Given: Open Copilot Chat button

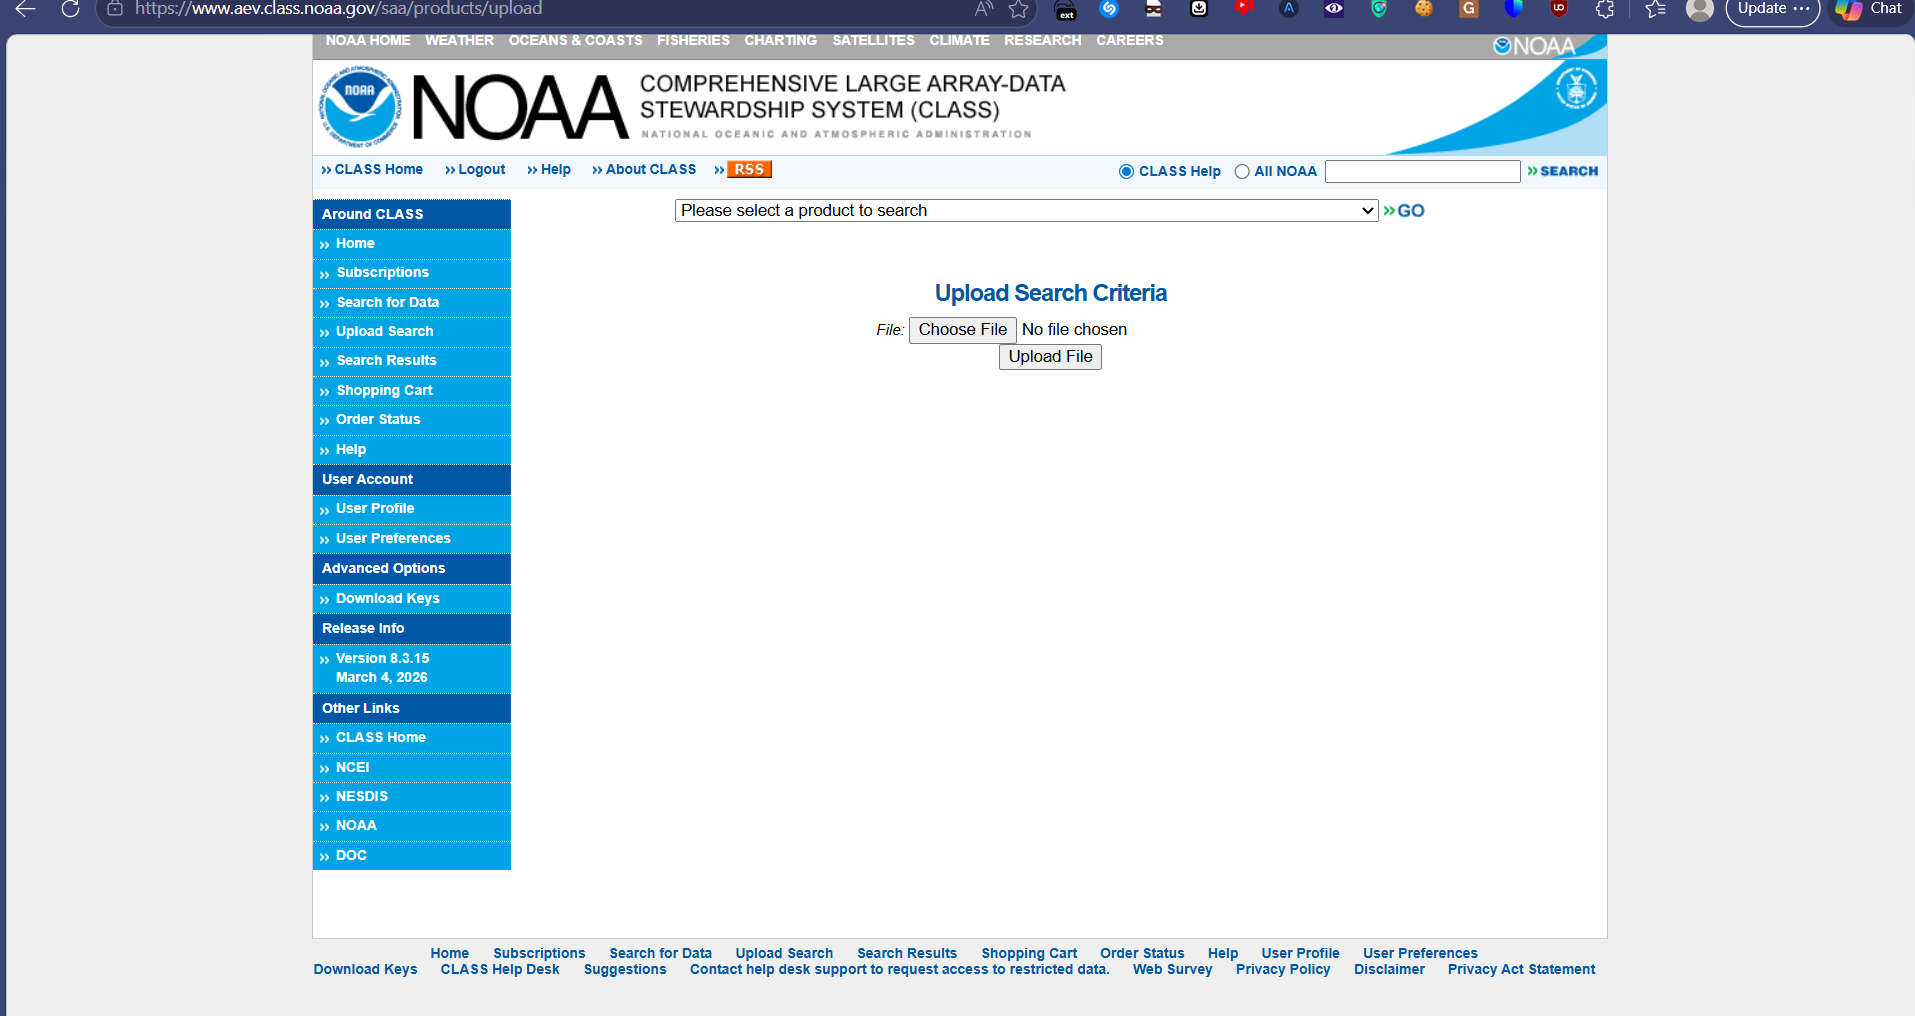Looking at the screenshot, I should point(1868,9).
